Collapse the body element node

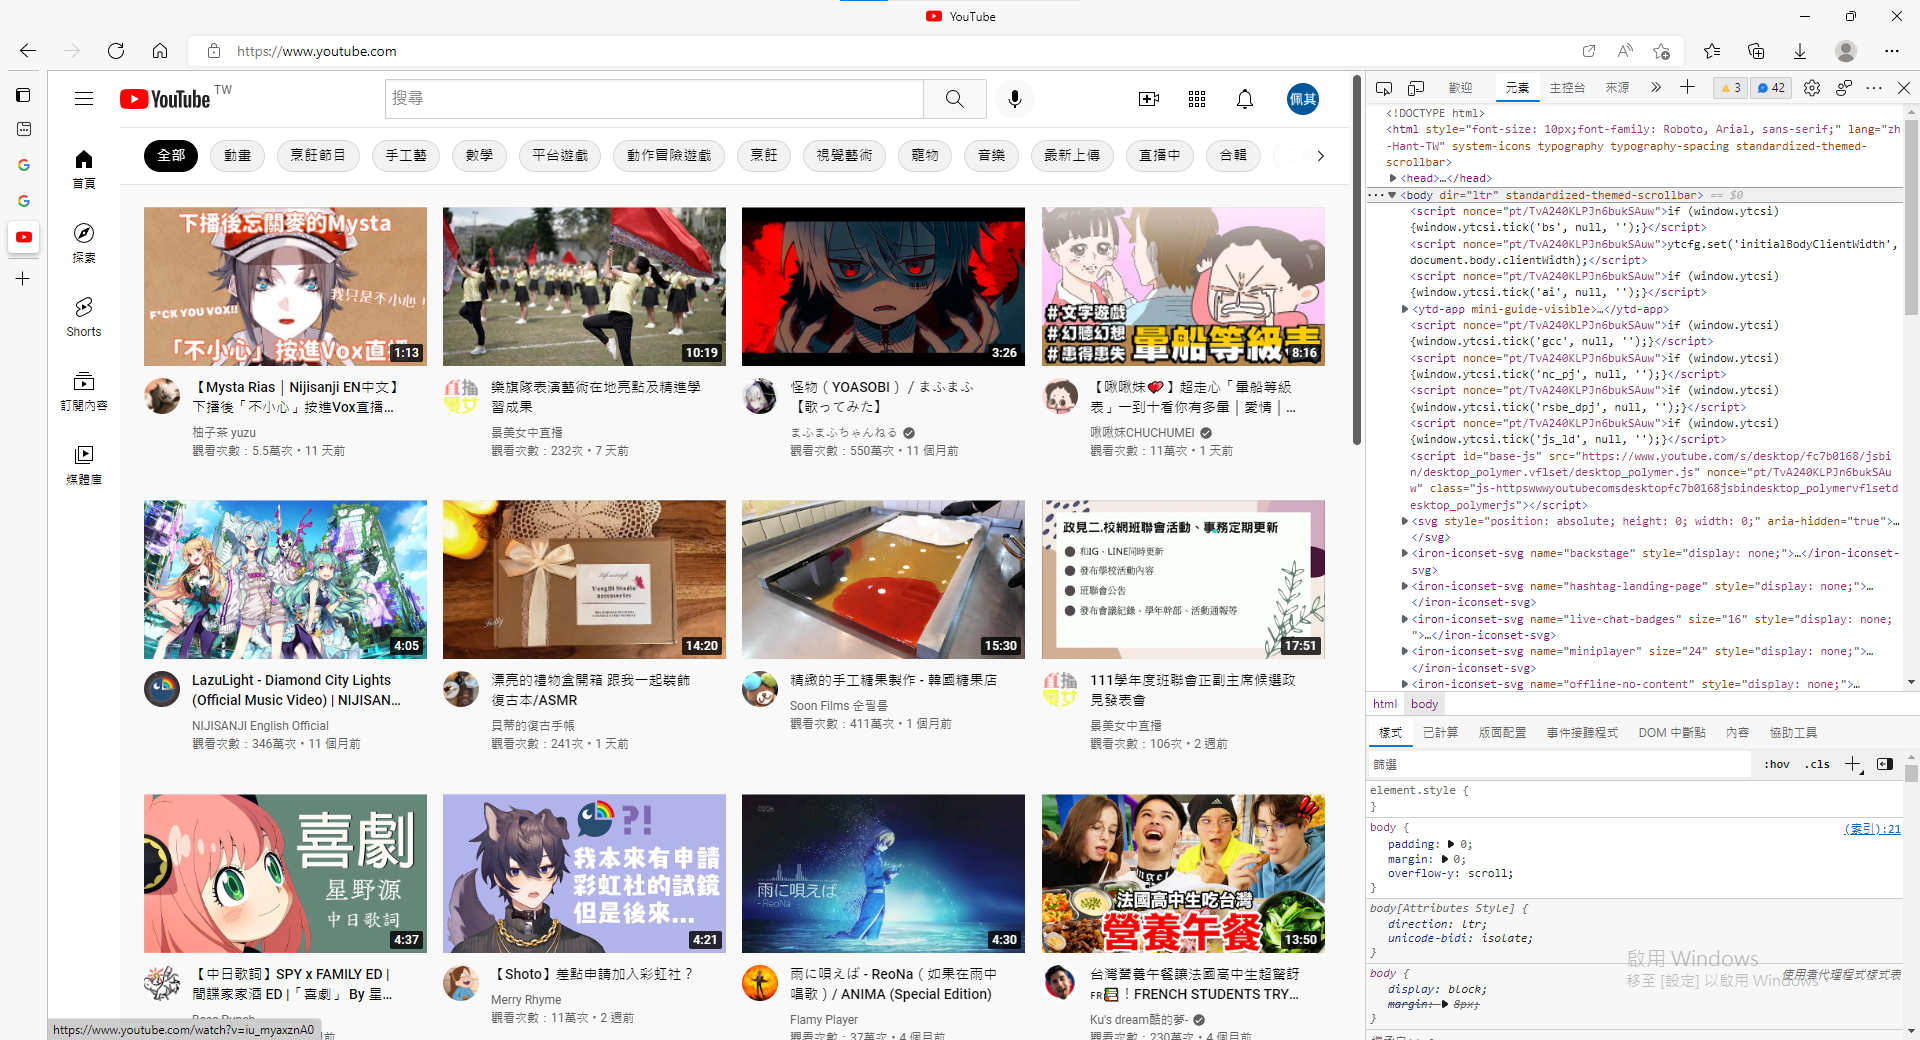pos(1392,195)
